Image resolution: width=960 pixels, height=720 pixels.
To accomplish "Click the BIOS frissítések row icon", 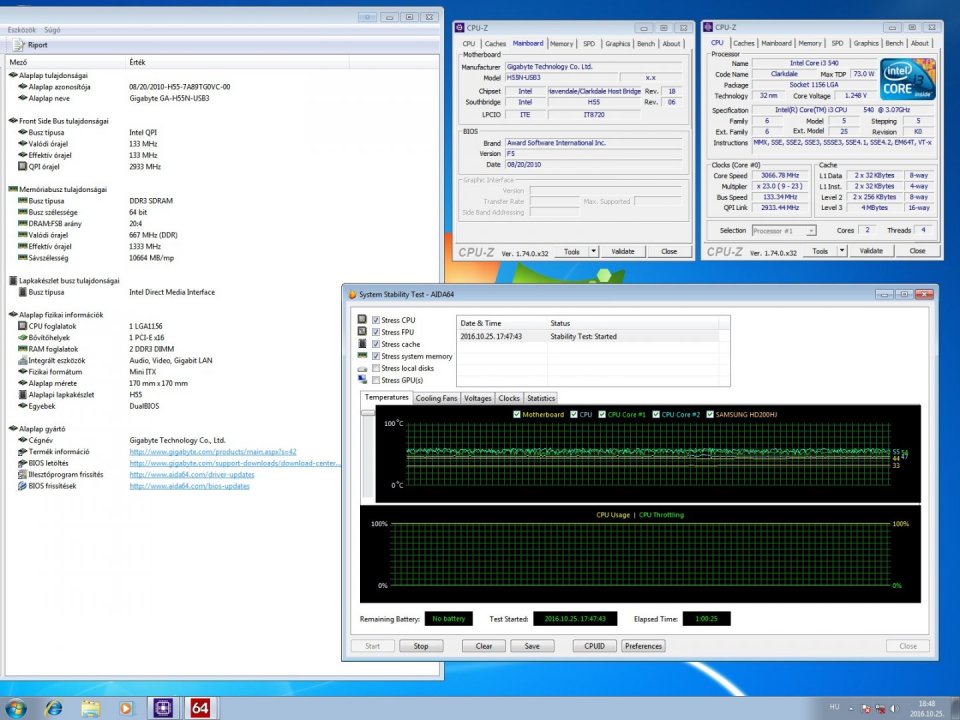I will point(22,486).
